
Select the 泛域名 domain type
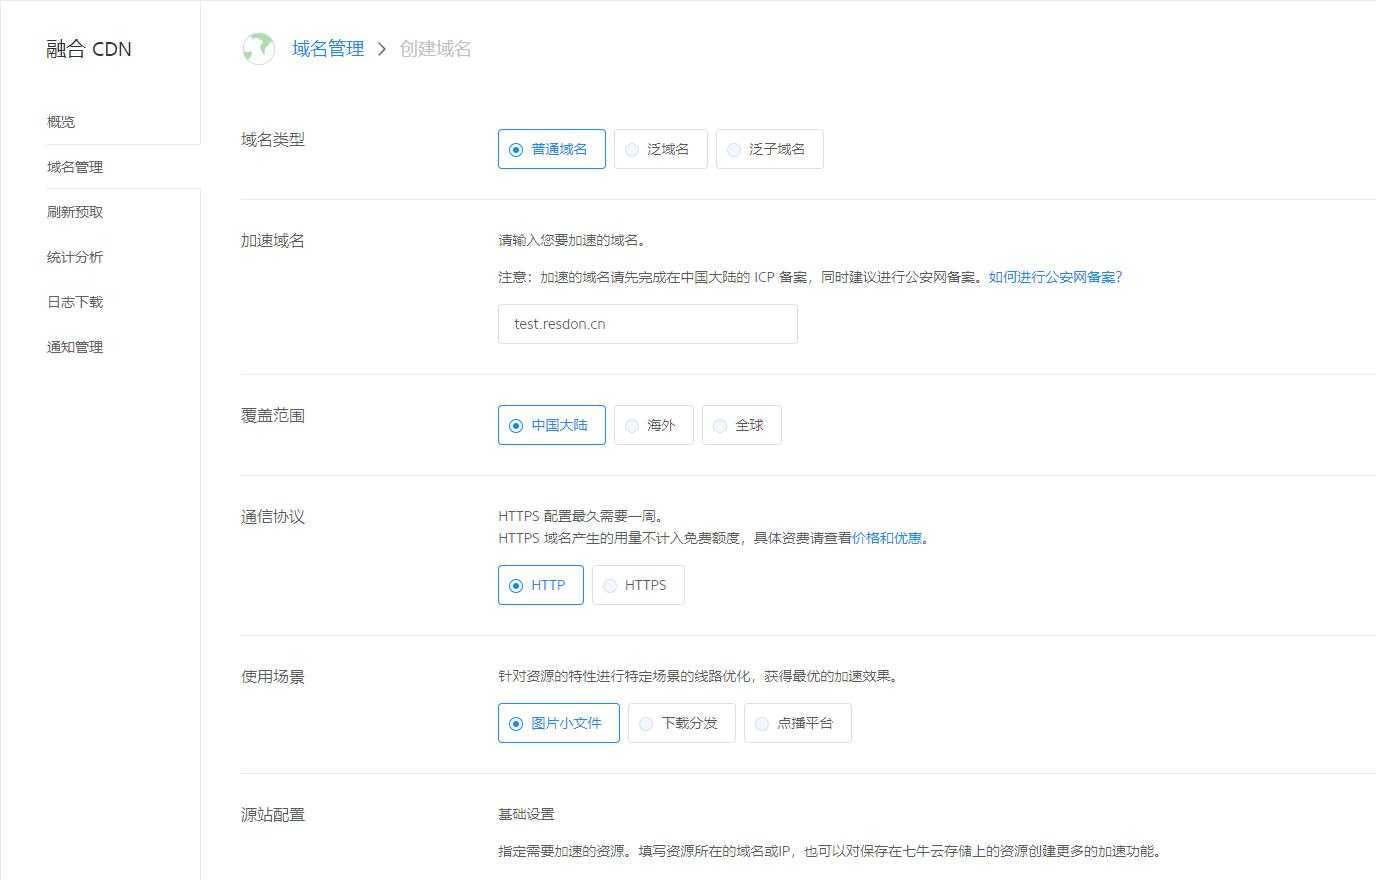tap(660, 148)
